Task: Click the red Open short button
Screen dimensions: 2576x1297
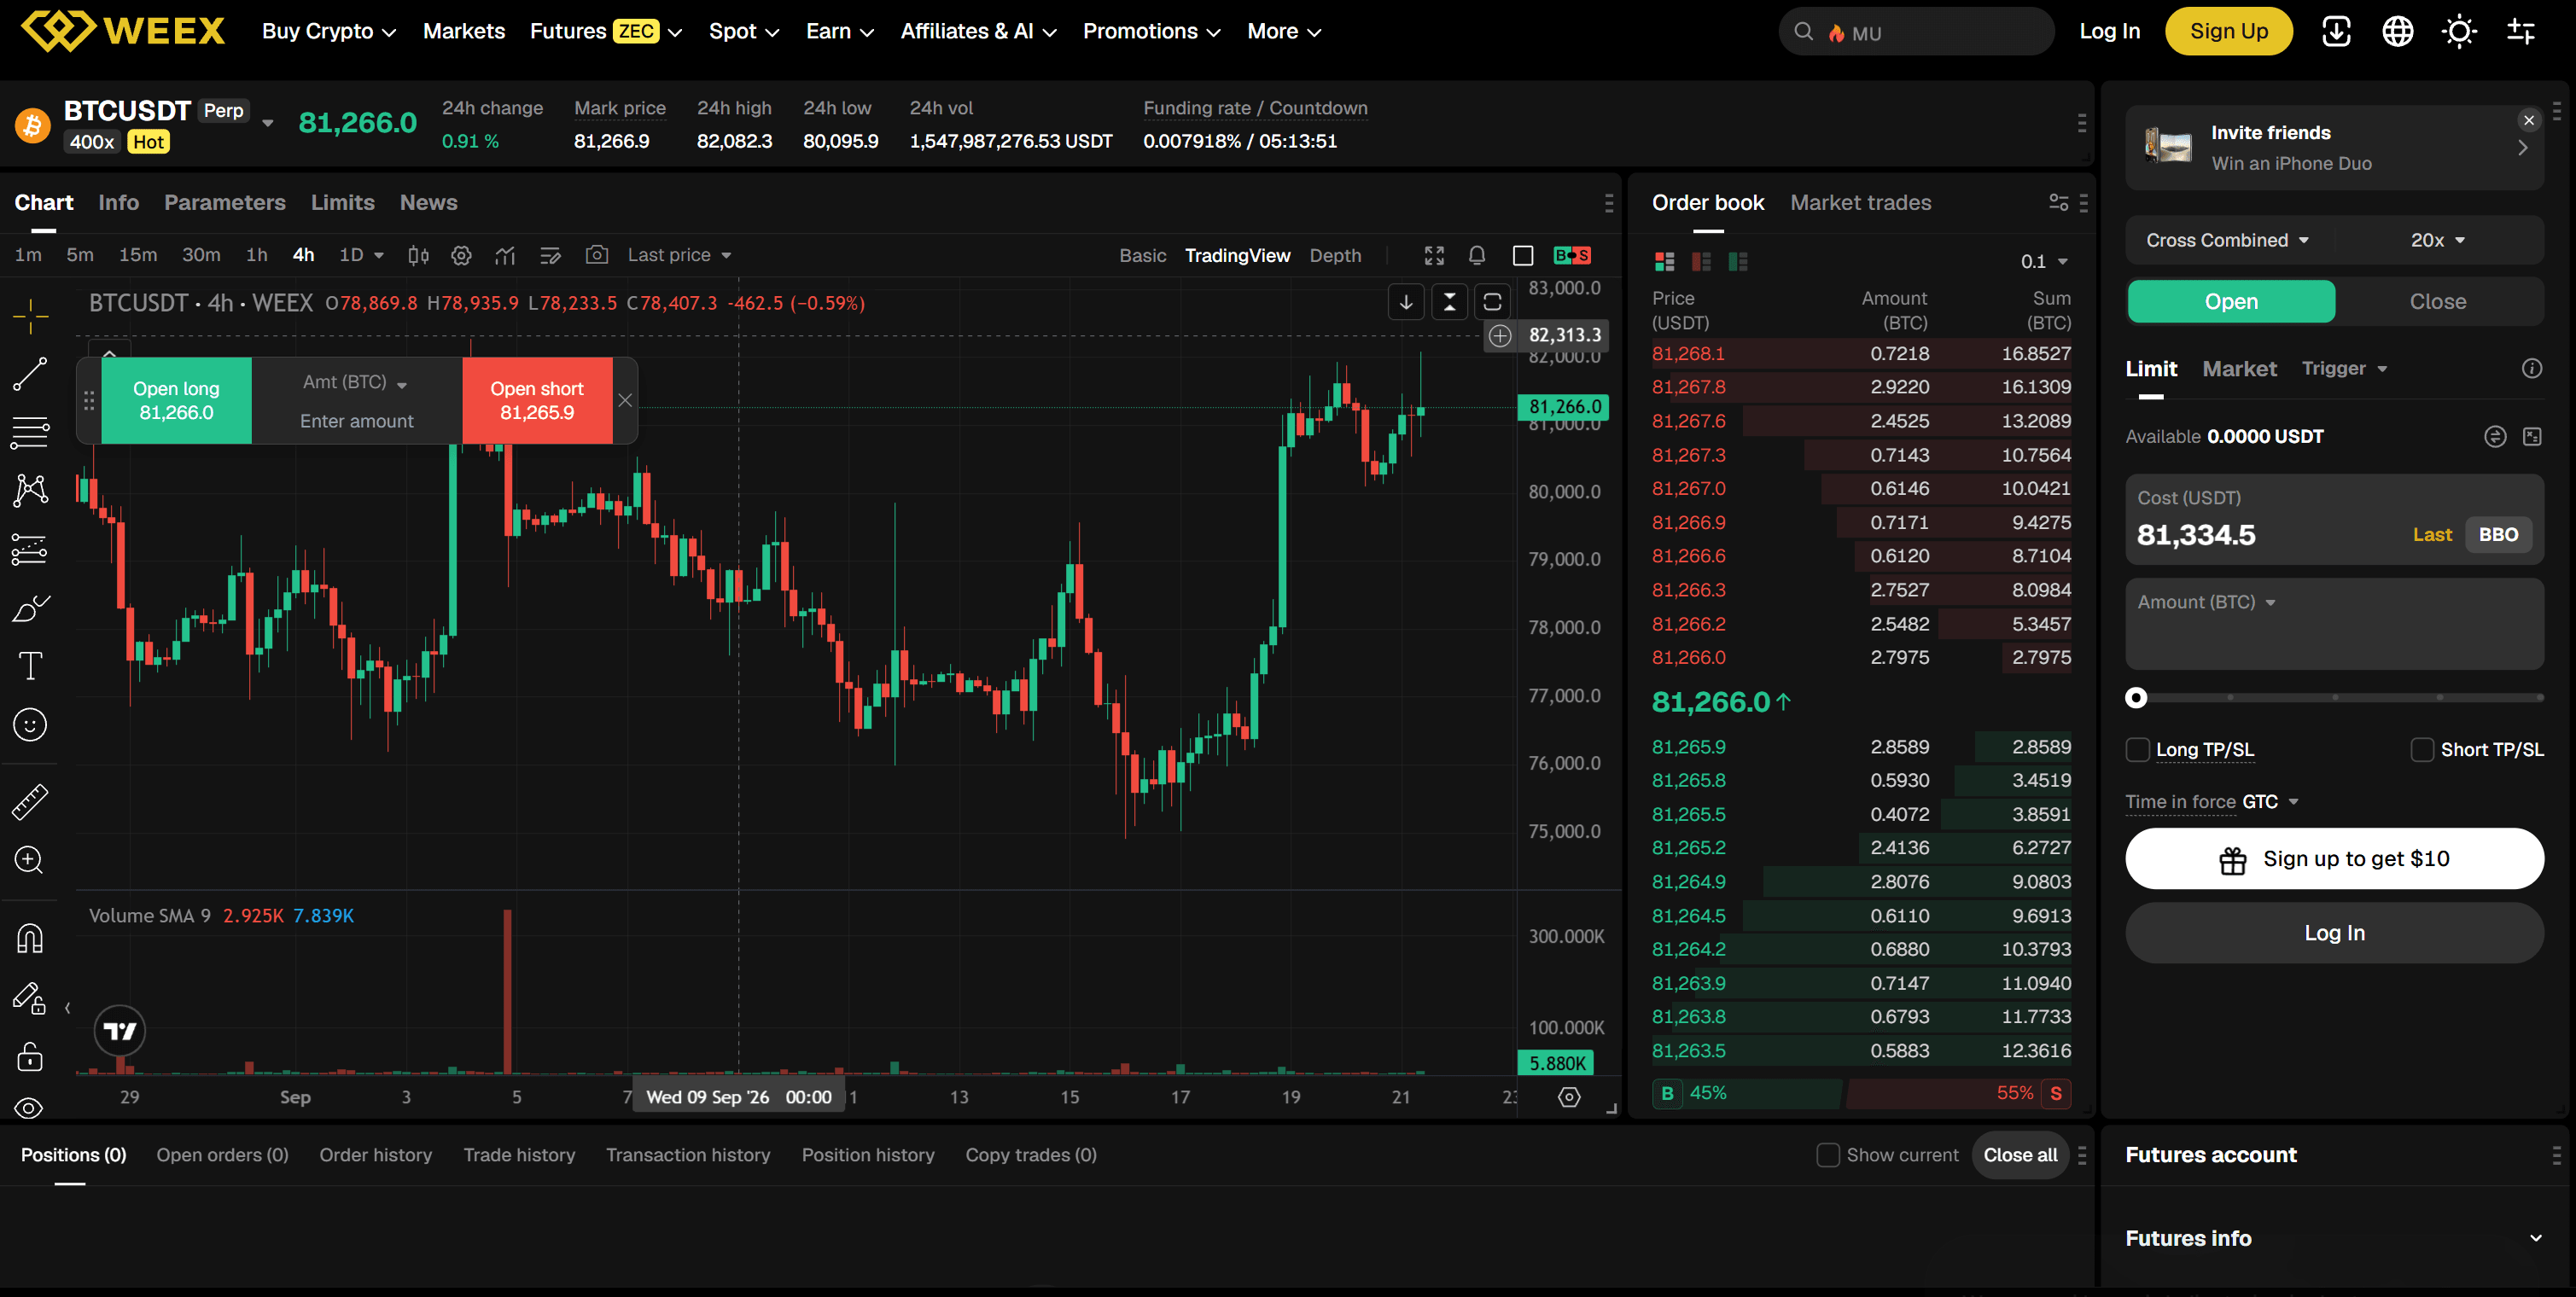Action: [x=537, y=401]
